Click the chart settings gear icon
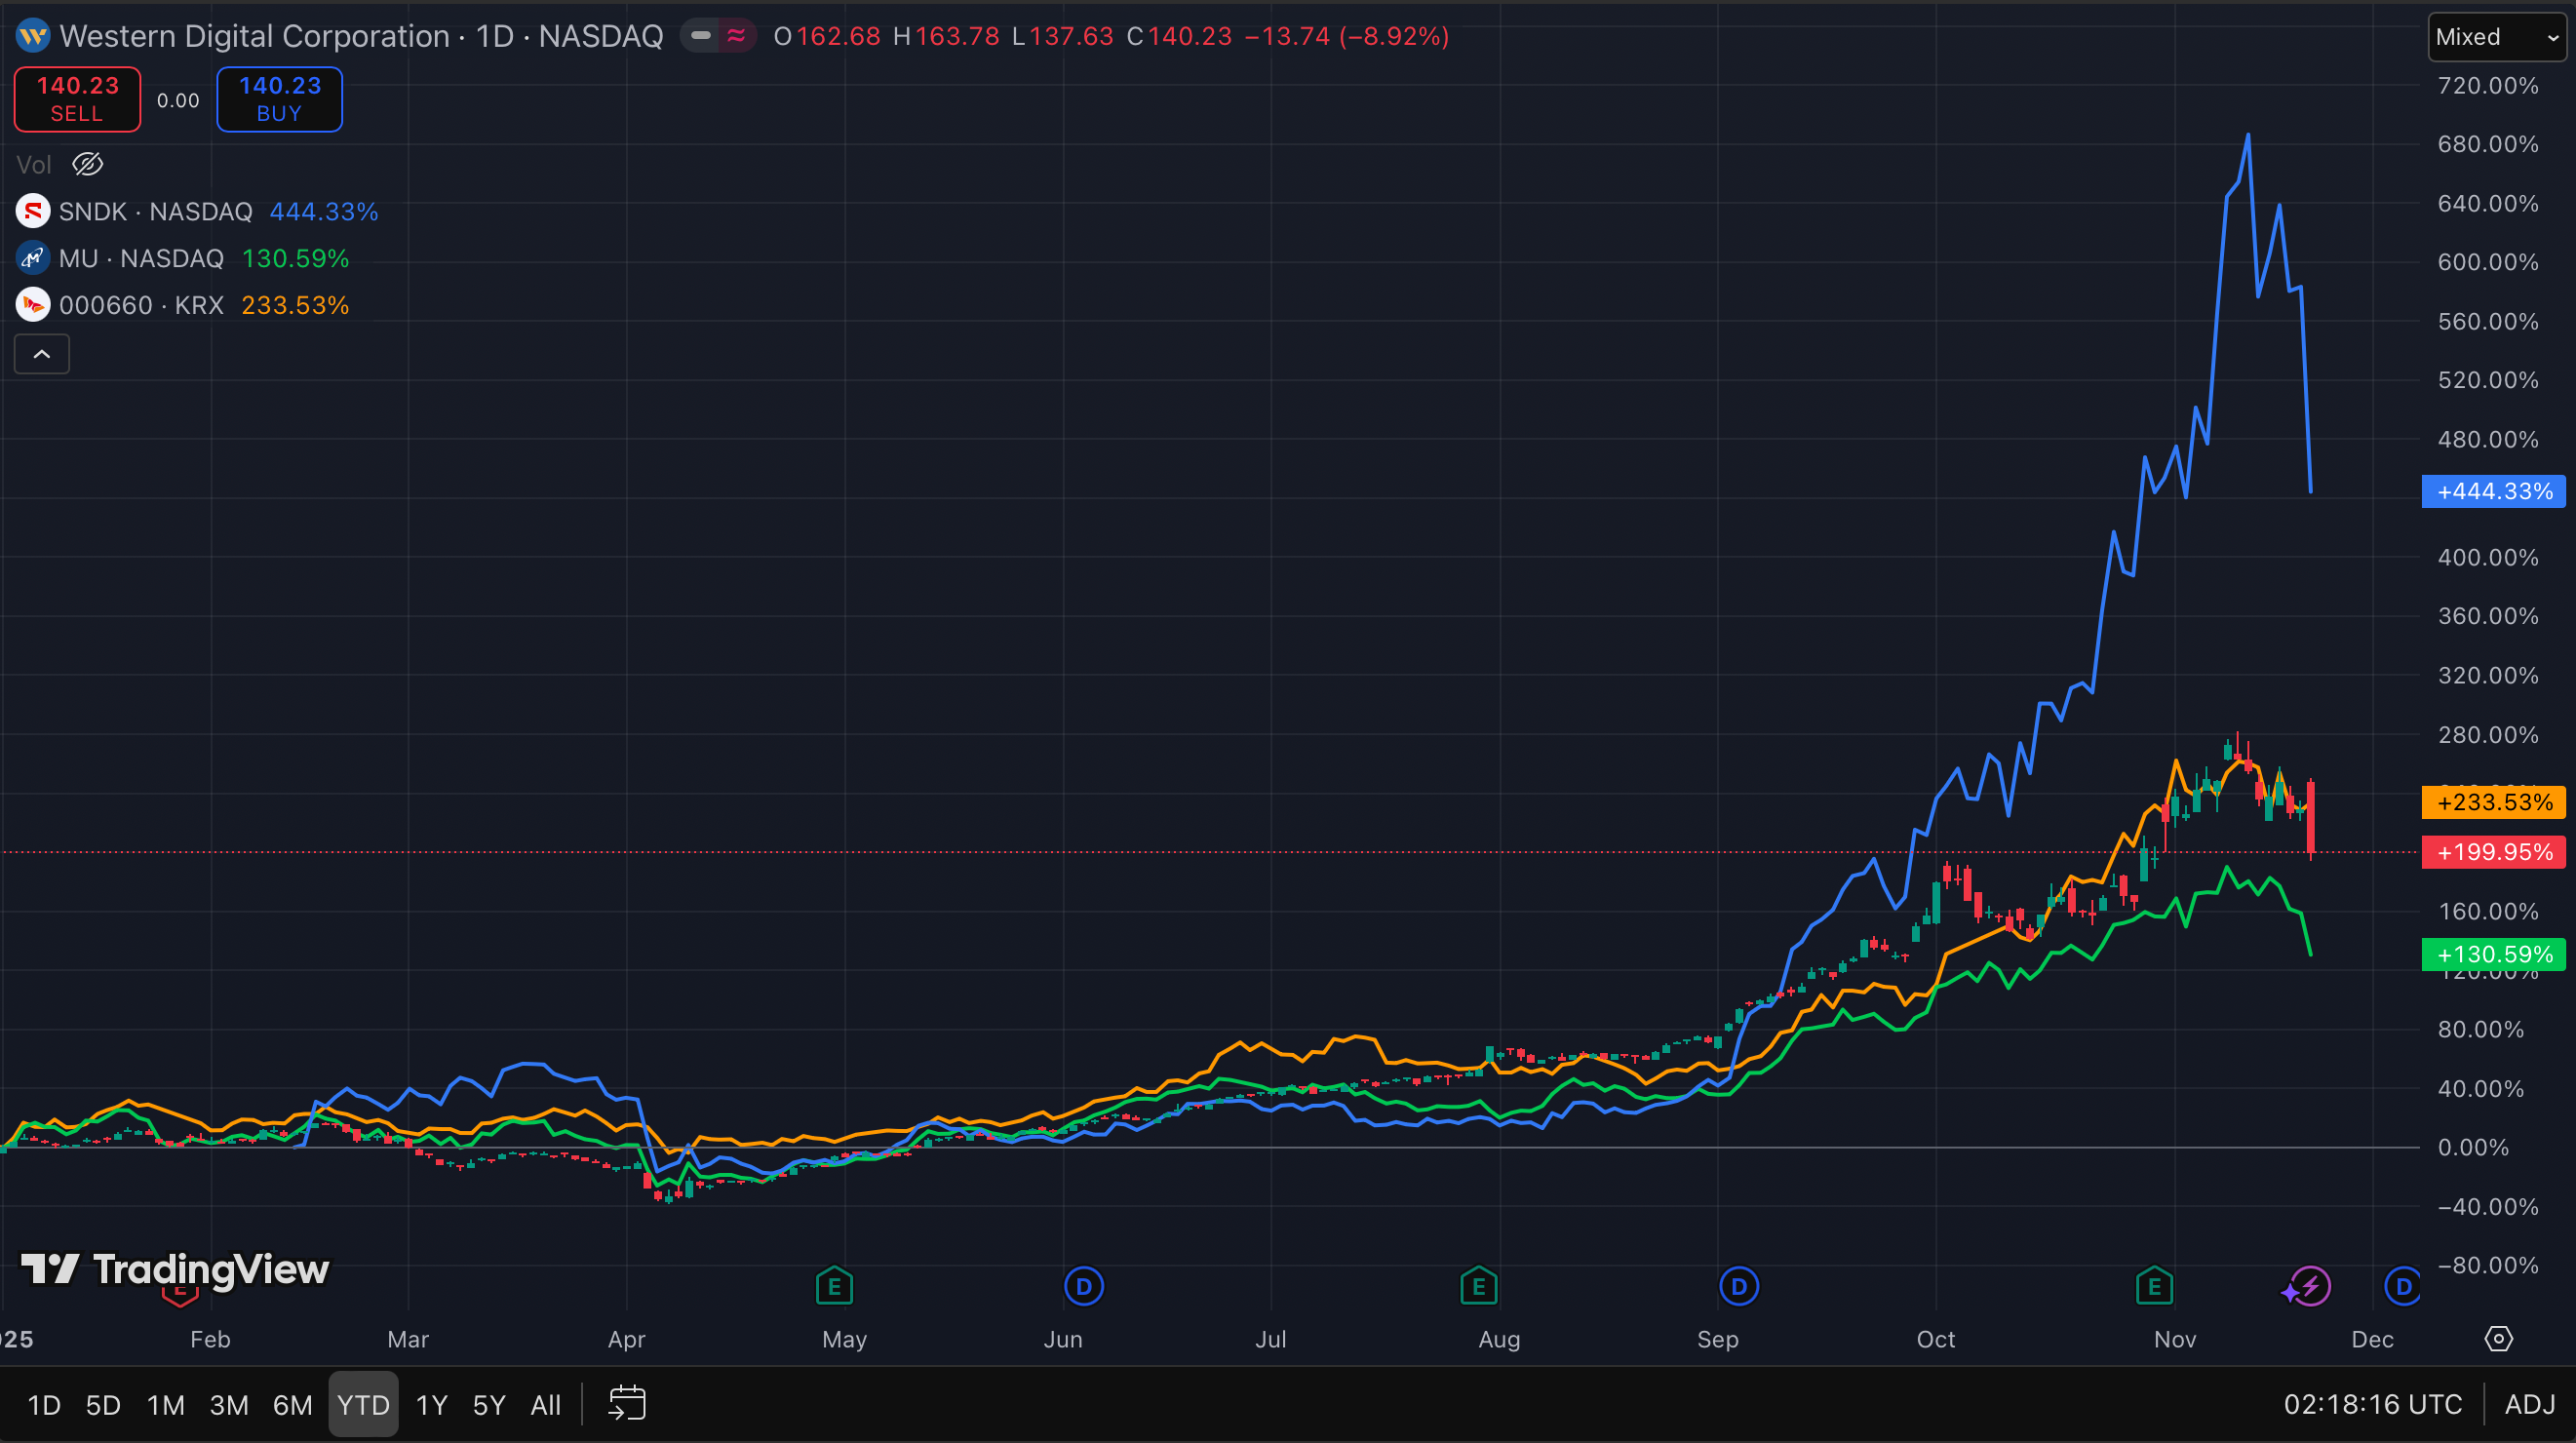Screen dimensions: 2576x1443 (x=2498, y=1339)
